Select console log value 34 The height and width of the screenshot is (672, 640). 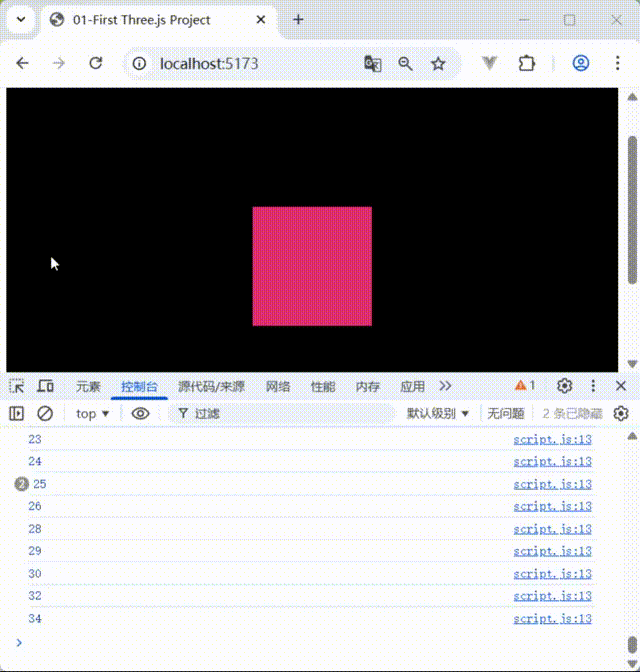[x=35, y=618]
